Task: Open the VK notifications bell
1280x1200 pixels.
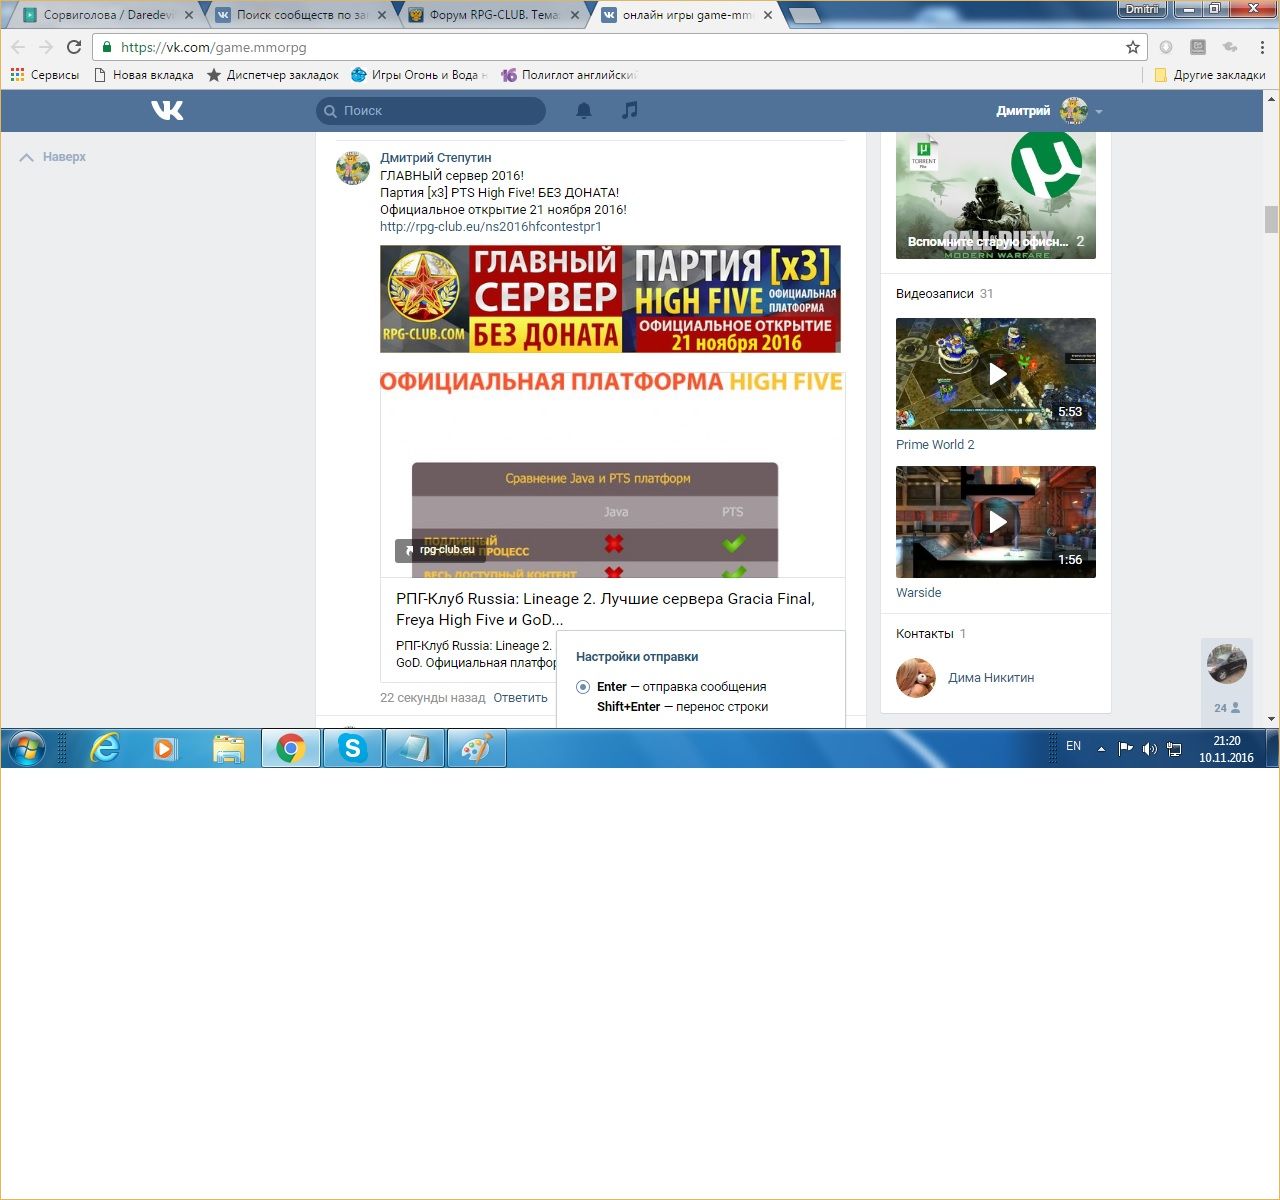Action: pyautogui.click(x=584, y=111)
